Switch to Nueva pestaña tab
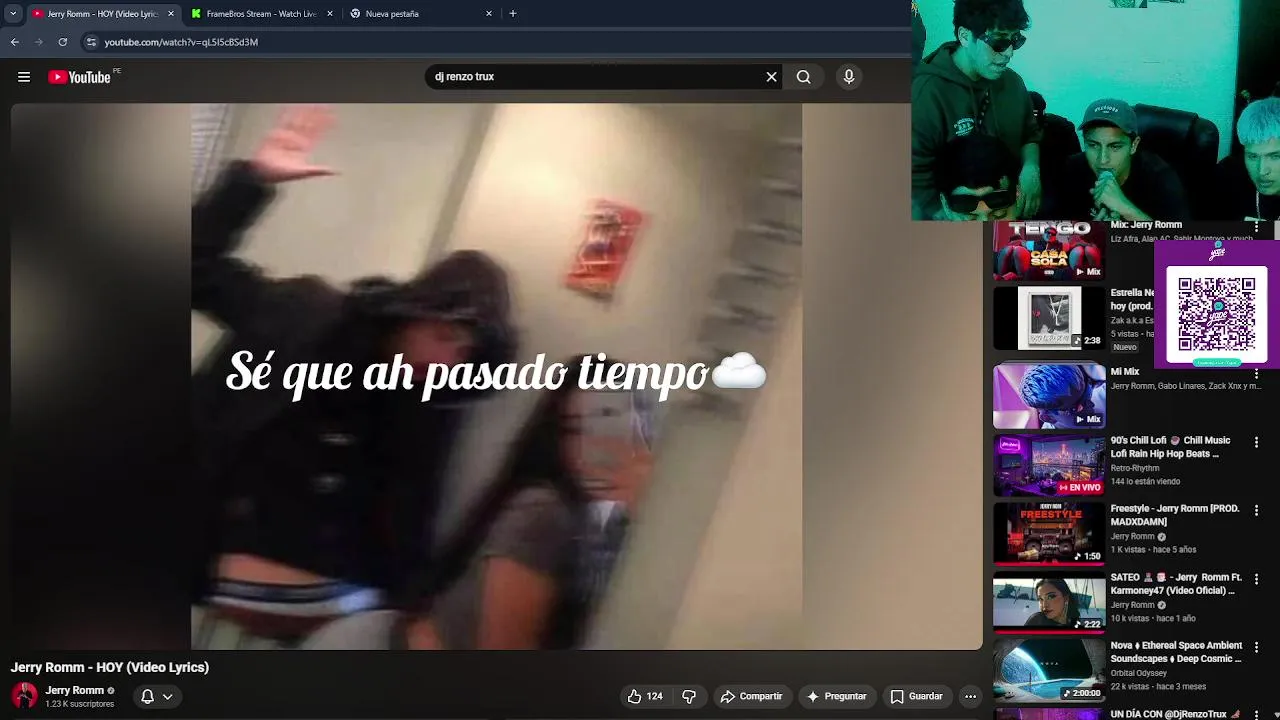This screenshot has width=1280, height=720. (x=420, y=14)
